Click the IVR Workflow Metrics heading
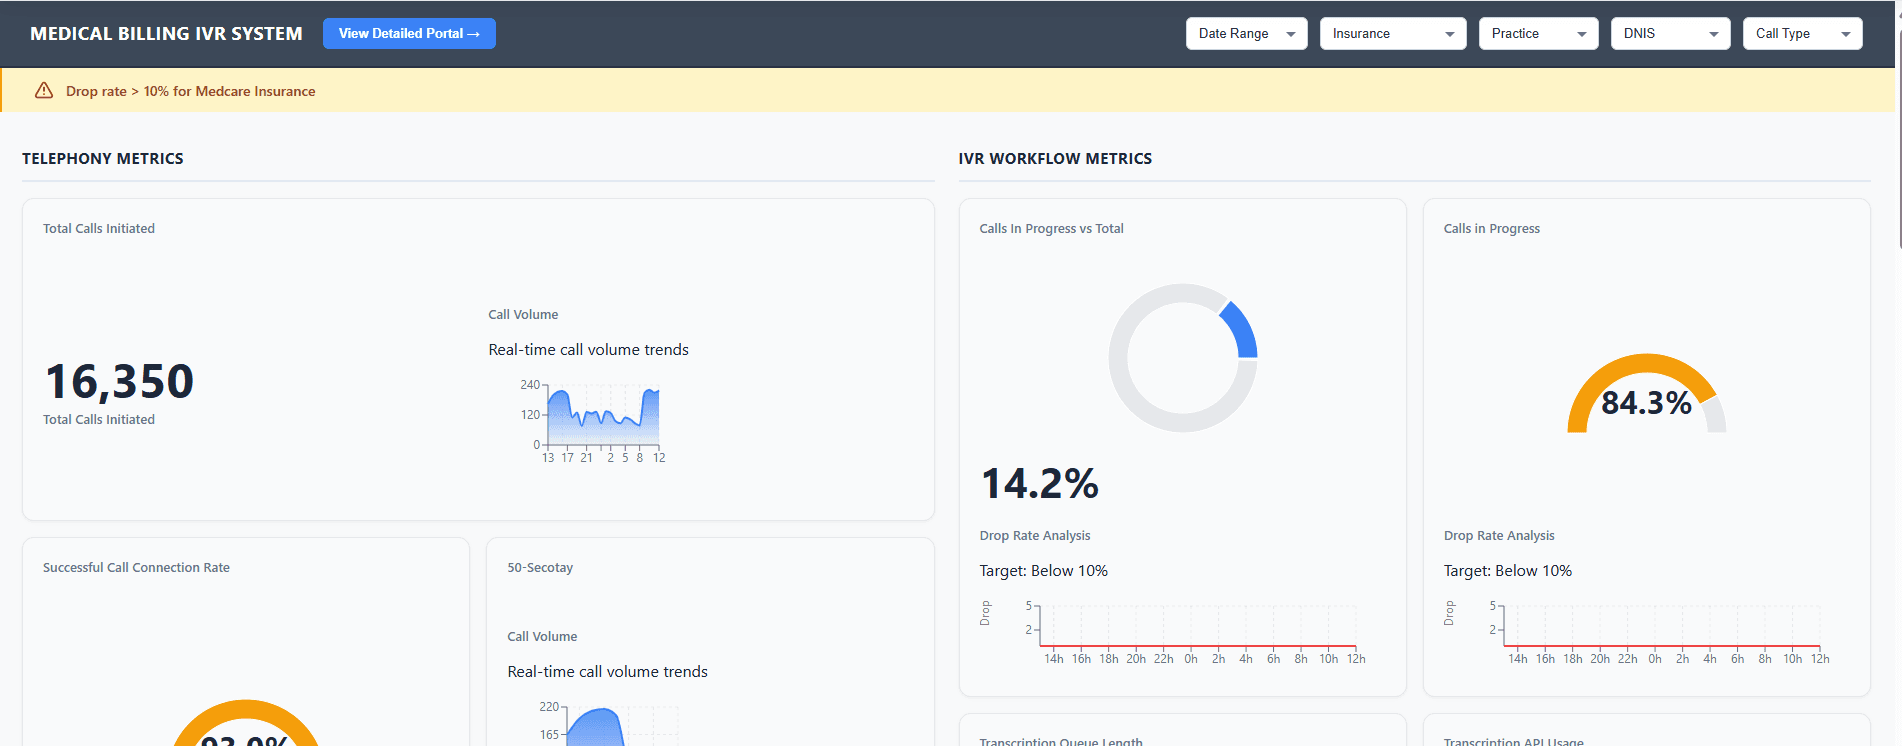The width and height of the screenshot is (1902, 746). coord(1055,158)
